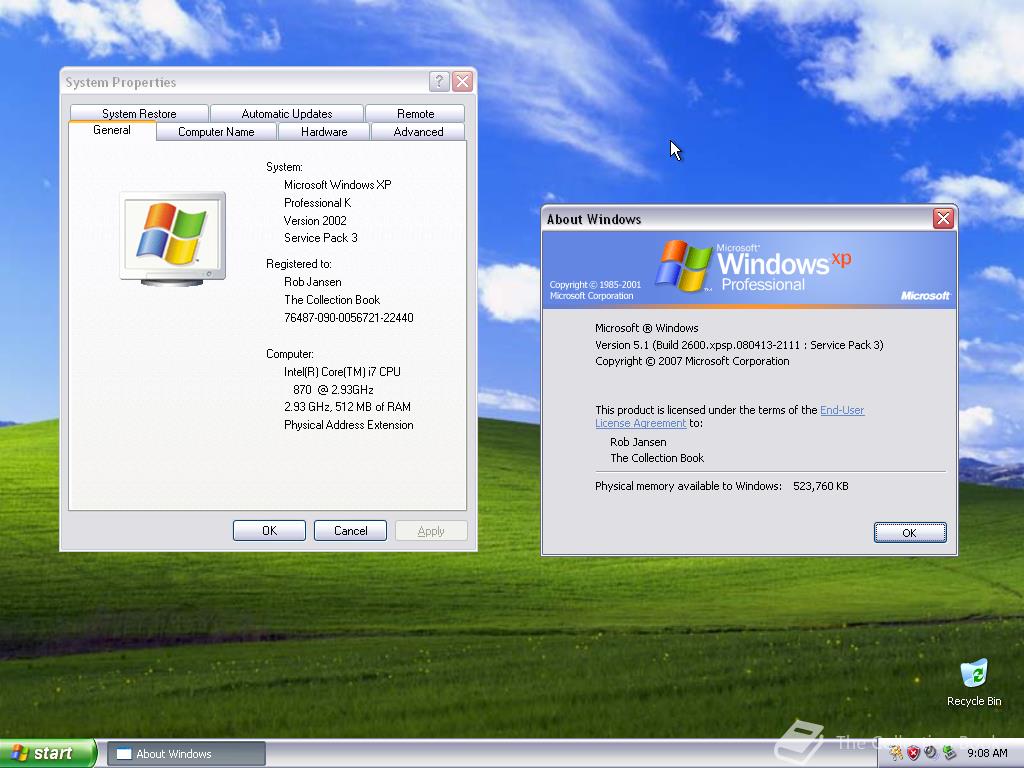This screenshot has width=1024, height=768.
Task: Close the System Properties window
Action: click(462, 82)
